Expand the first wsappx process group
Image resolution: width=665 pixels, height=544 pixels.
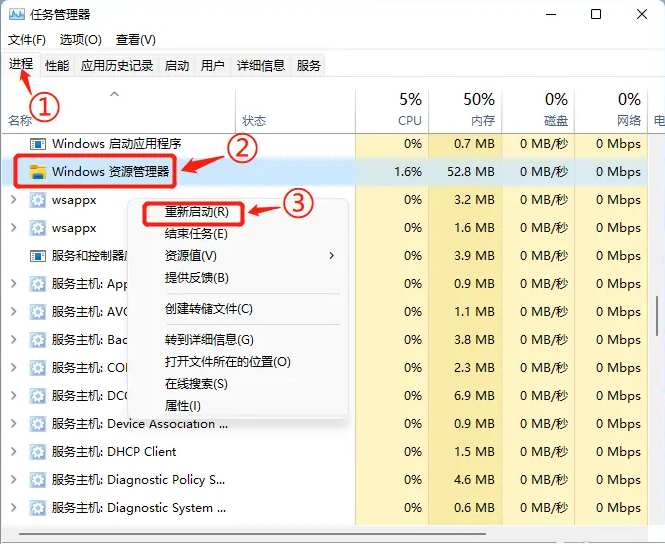tap(14, 200)
